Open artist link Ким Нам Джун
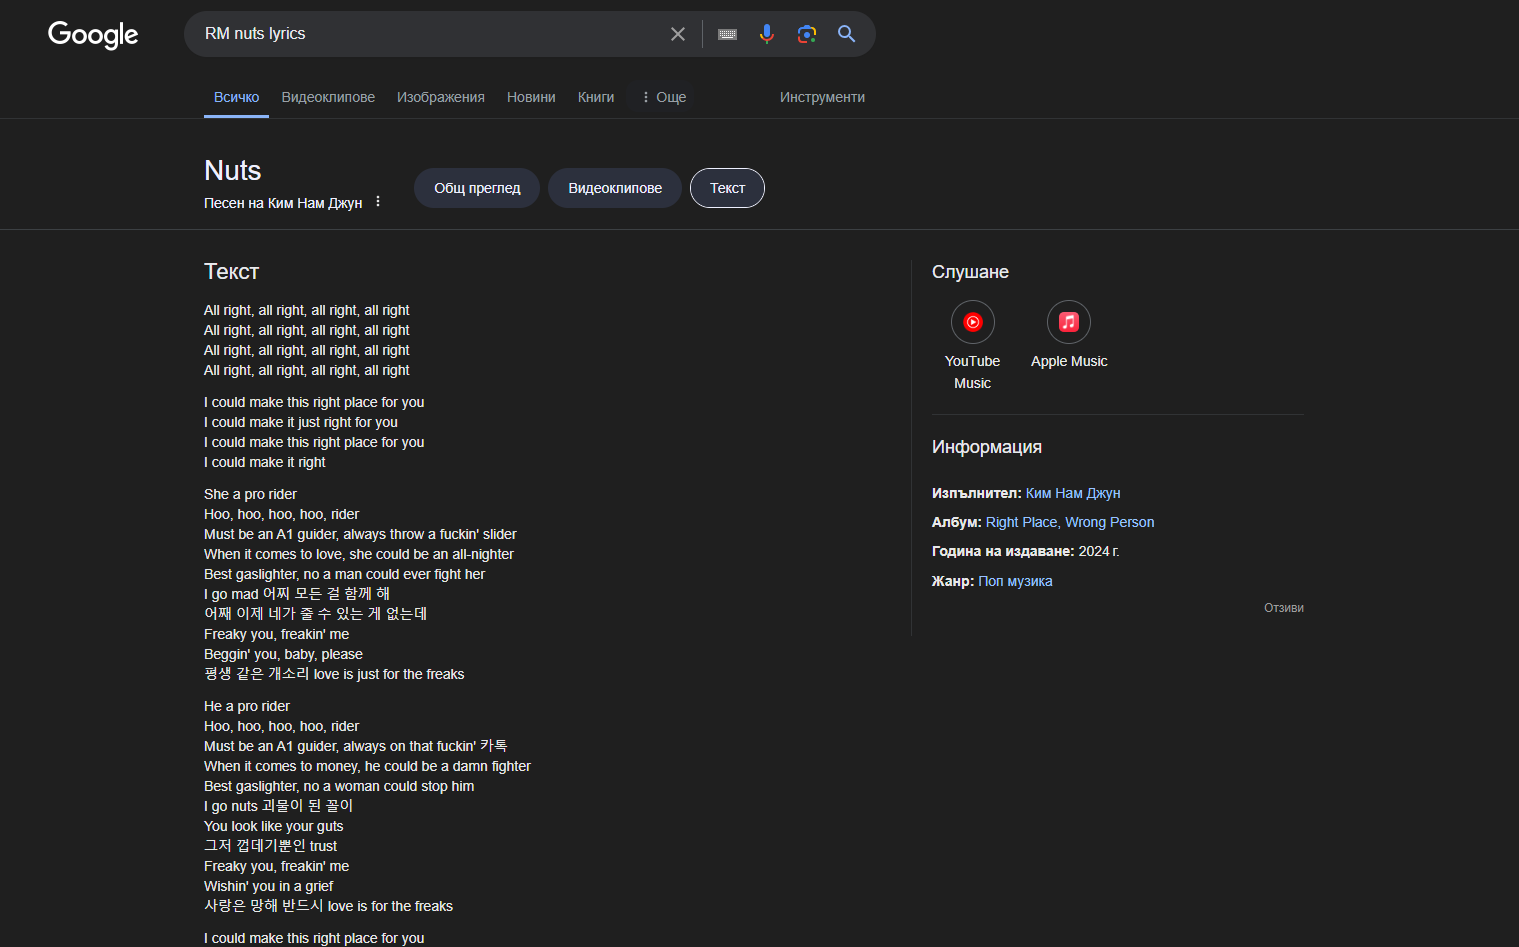This screenshot has height=947, width=1519. (1072, 493)
